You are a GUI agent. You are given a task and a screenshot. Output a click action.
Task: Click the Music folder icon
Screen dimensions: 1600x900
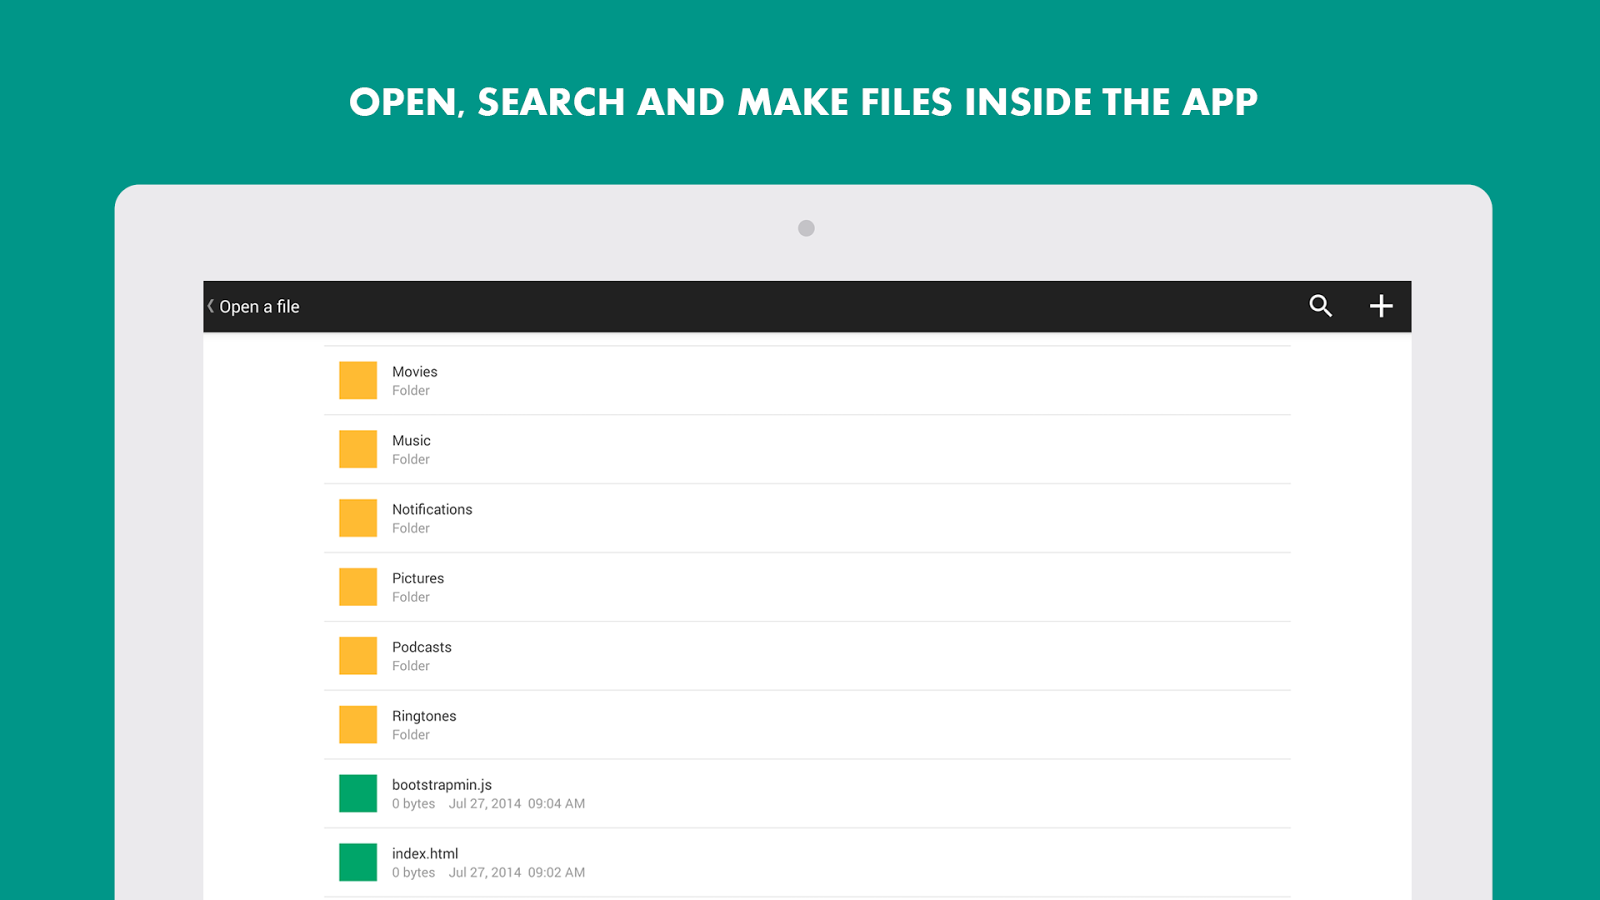tap(357, 449)
